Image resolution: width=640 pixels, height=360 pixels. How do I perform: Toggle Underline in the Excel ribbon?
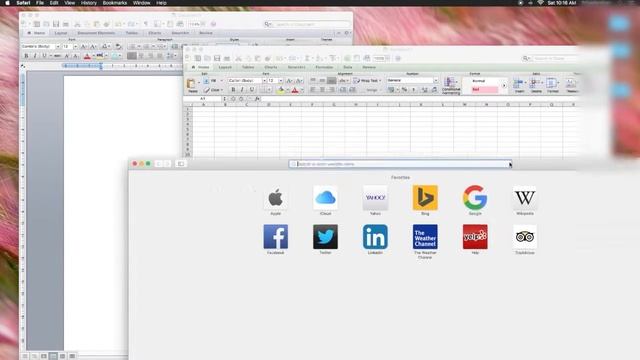pyautogui.click(x=251, y=89)
